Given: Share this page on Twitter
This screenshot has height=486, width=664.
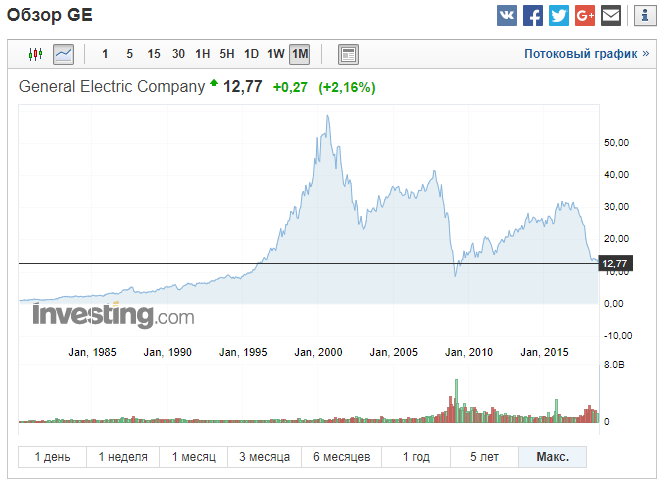Looking at the screenshot, I should tap(559, 16).
